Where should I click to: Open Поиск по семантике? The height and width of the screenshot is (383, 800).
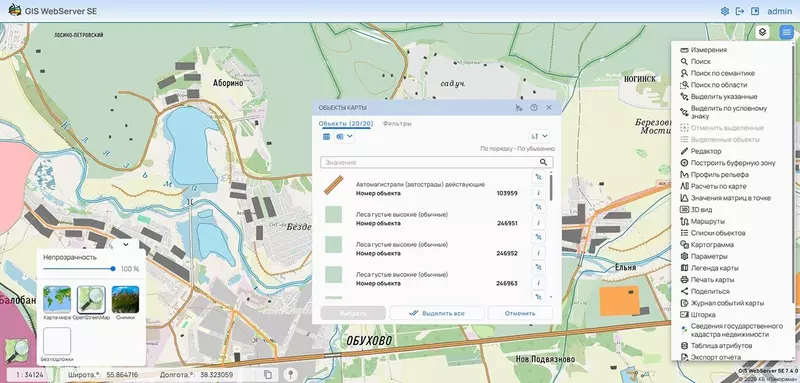(722, 73)
